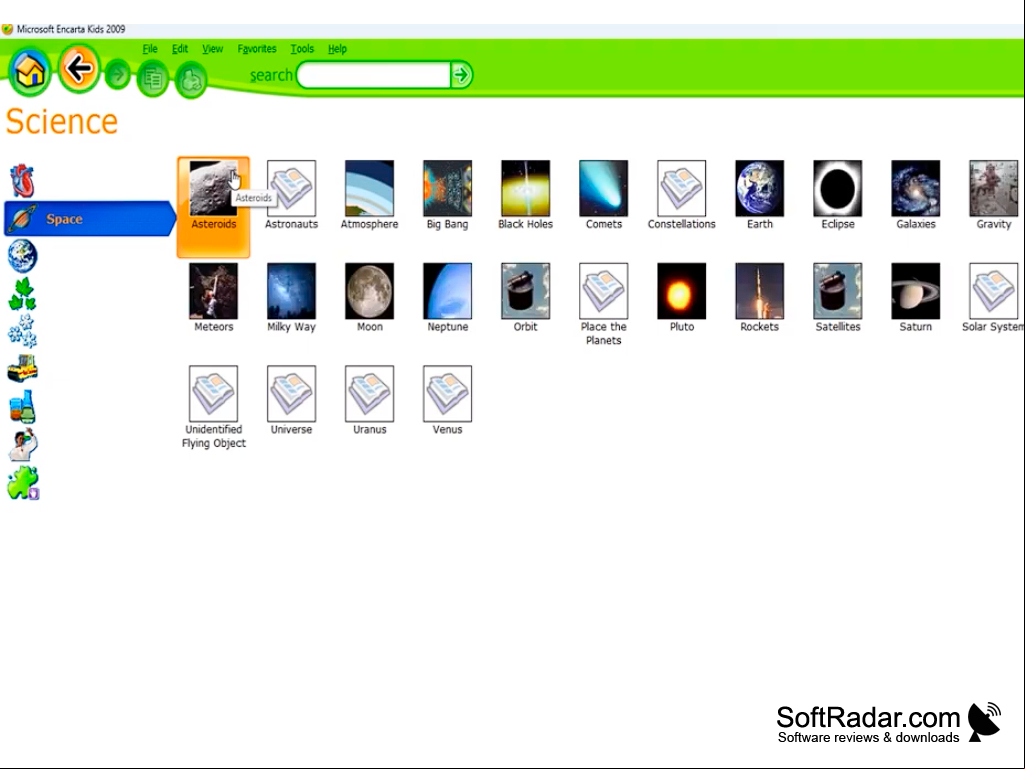Open the Eclipse article
The width and height of the screenshot is (1025, 769).
point(837,195)
